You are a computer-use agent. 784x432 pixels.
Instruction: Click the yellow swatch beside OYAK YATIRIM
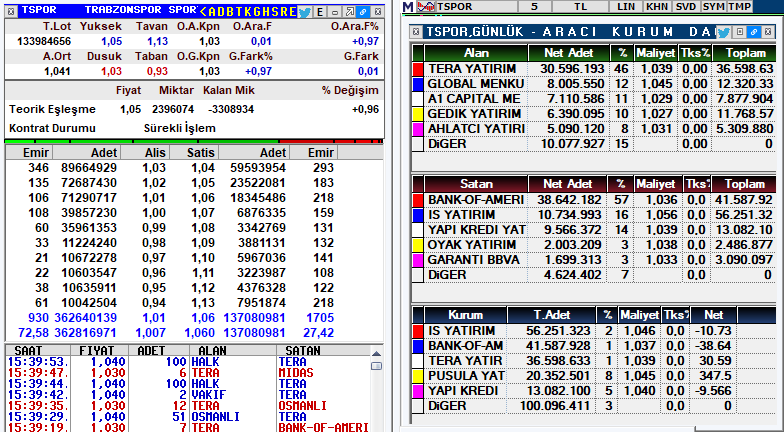[418, 245]
